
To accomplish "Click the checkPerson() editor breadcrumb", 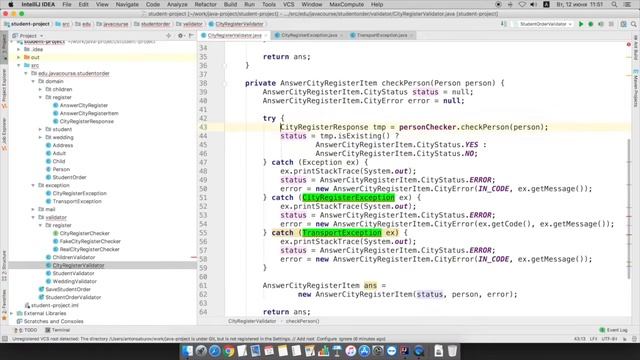I will [x=302, y=321].
